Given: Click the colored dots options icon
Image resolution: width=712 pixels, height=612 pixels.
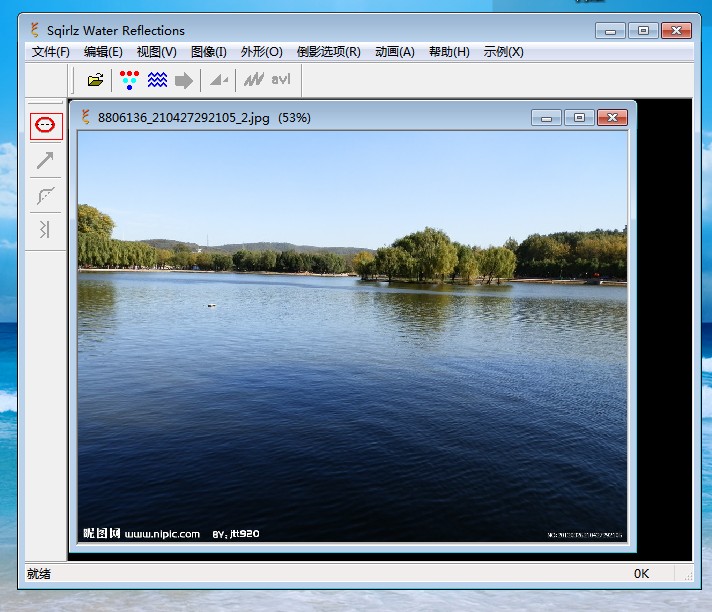Looking at the screenshot, I should point(128,80).
